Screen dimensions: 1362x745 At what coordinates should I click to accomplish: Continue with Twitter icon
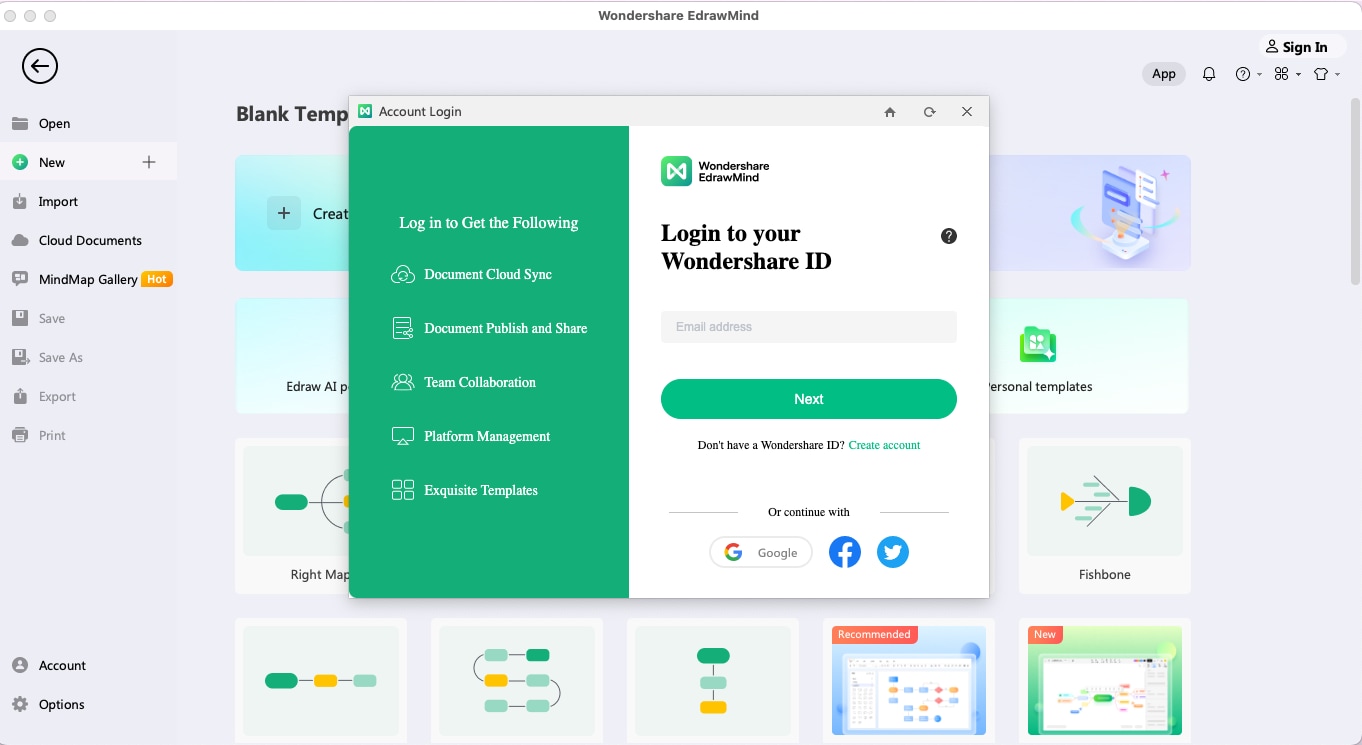(893, 552)
